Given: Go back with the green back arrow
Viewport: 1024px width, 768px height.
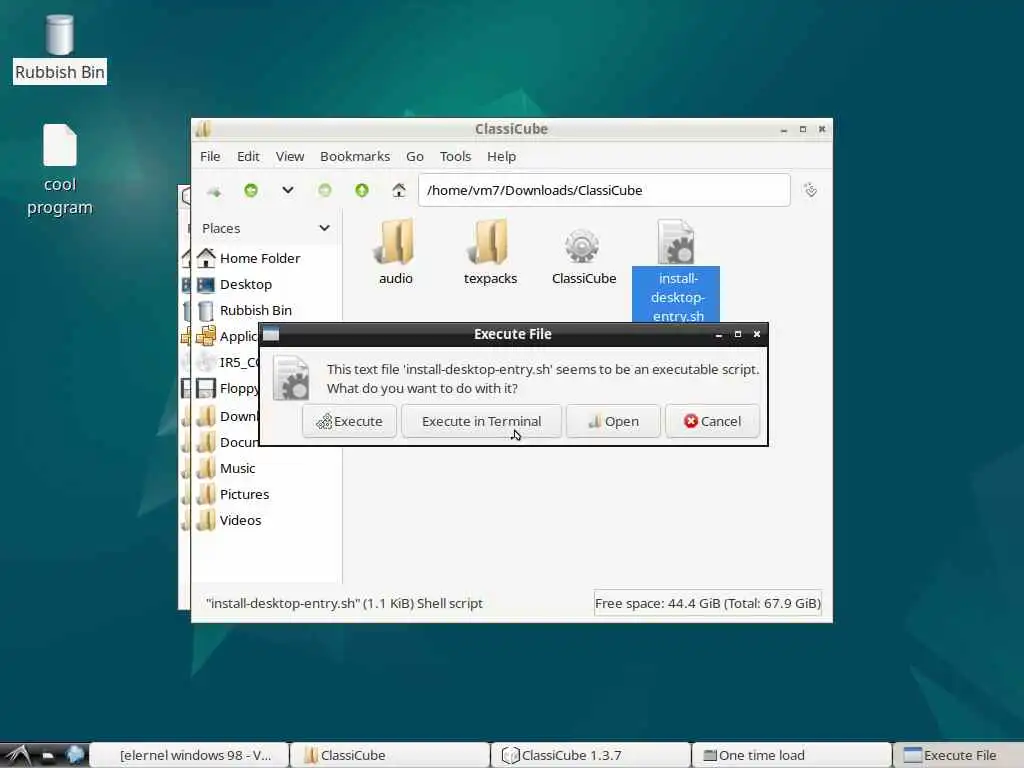Looking at the screenshot, I should 251,190.
